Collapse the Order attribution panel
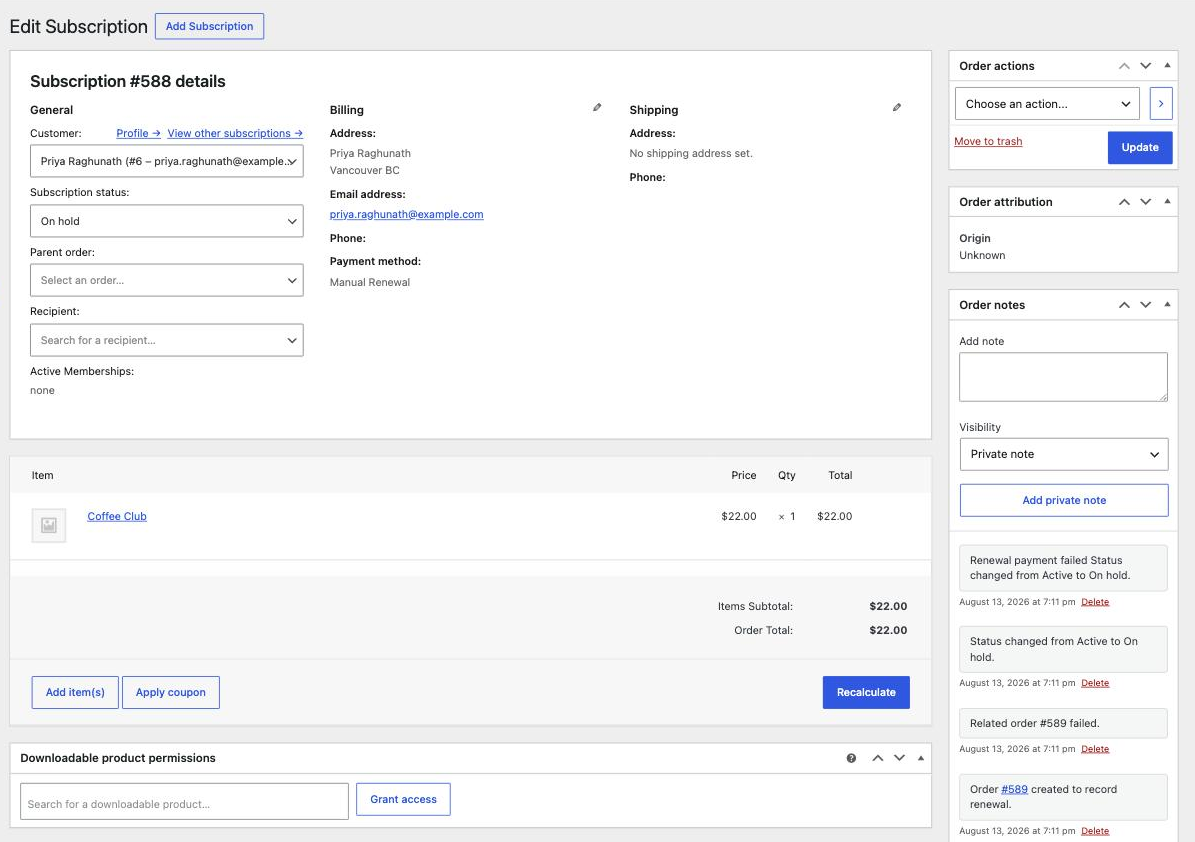Screen dimensions: 1195x842 [1167, 201]
